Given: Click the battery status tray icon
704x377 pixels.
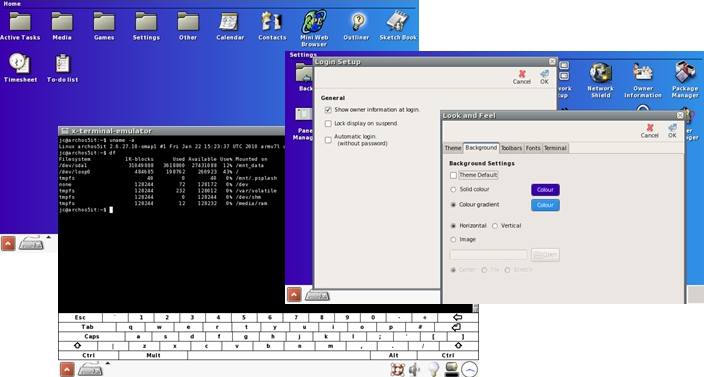Looking at the screenshot, I should pos(451,369).
